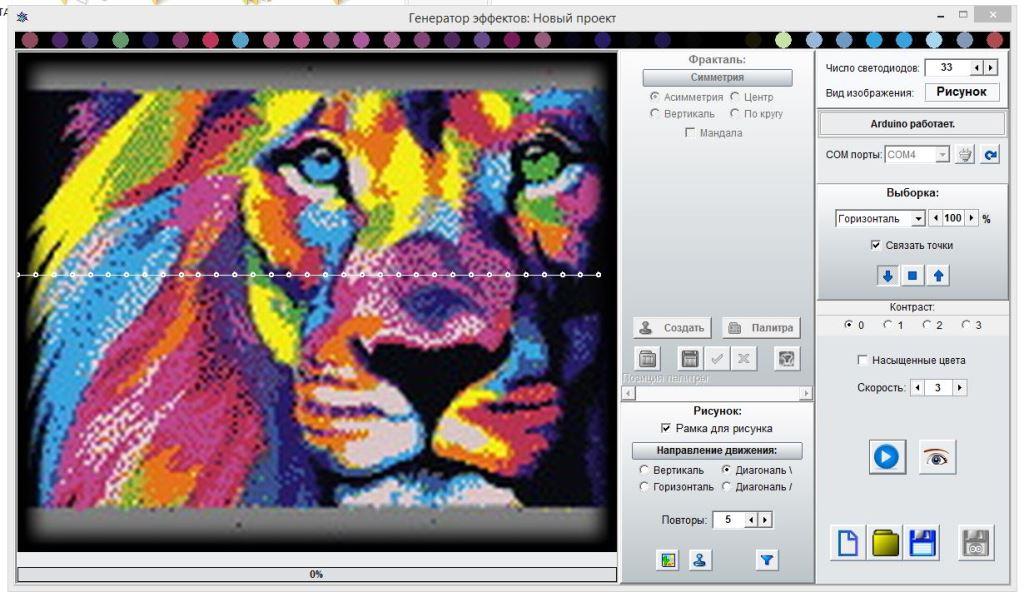The image size is (1024, 602).
Task: Refresh COM ports with blue arrow icon
Action: [x=990, y=155]
